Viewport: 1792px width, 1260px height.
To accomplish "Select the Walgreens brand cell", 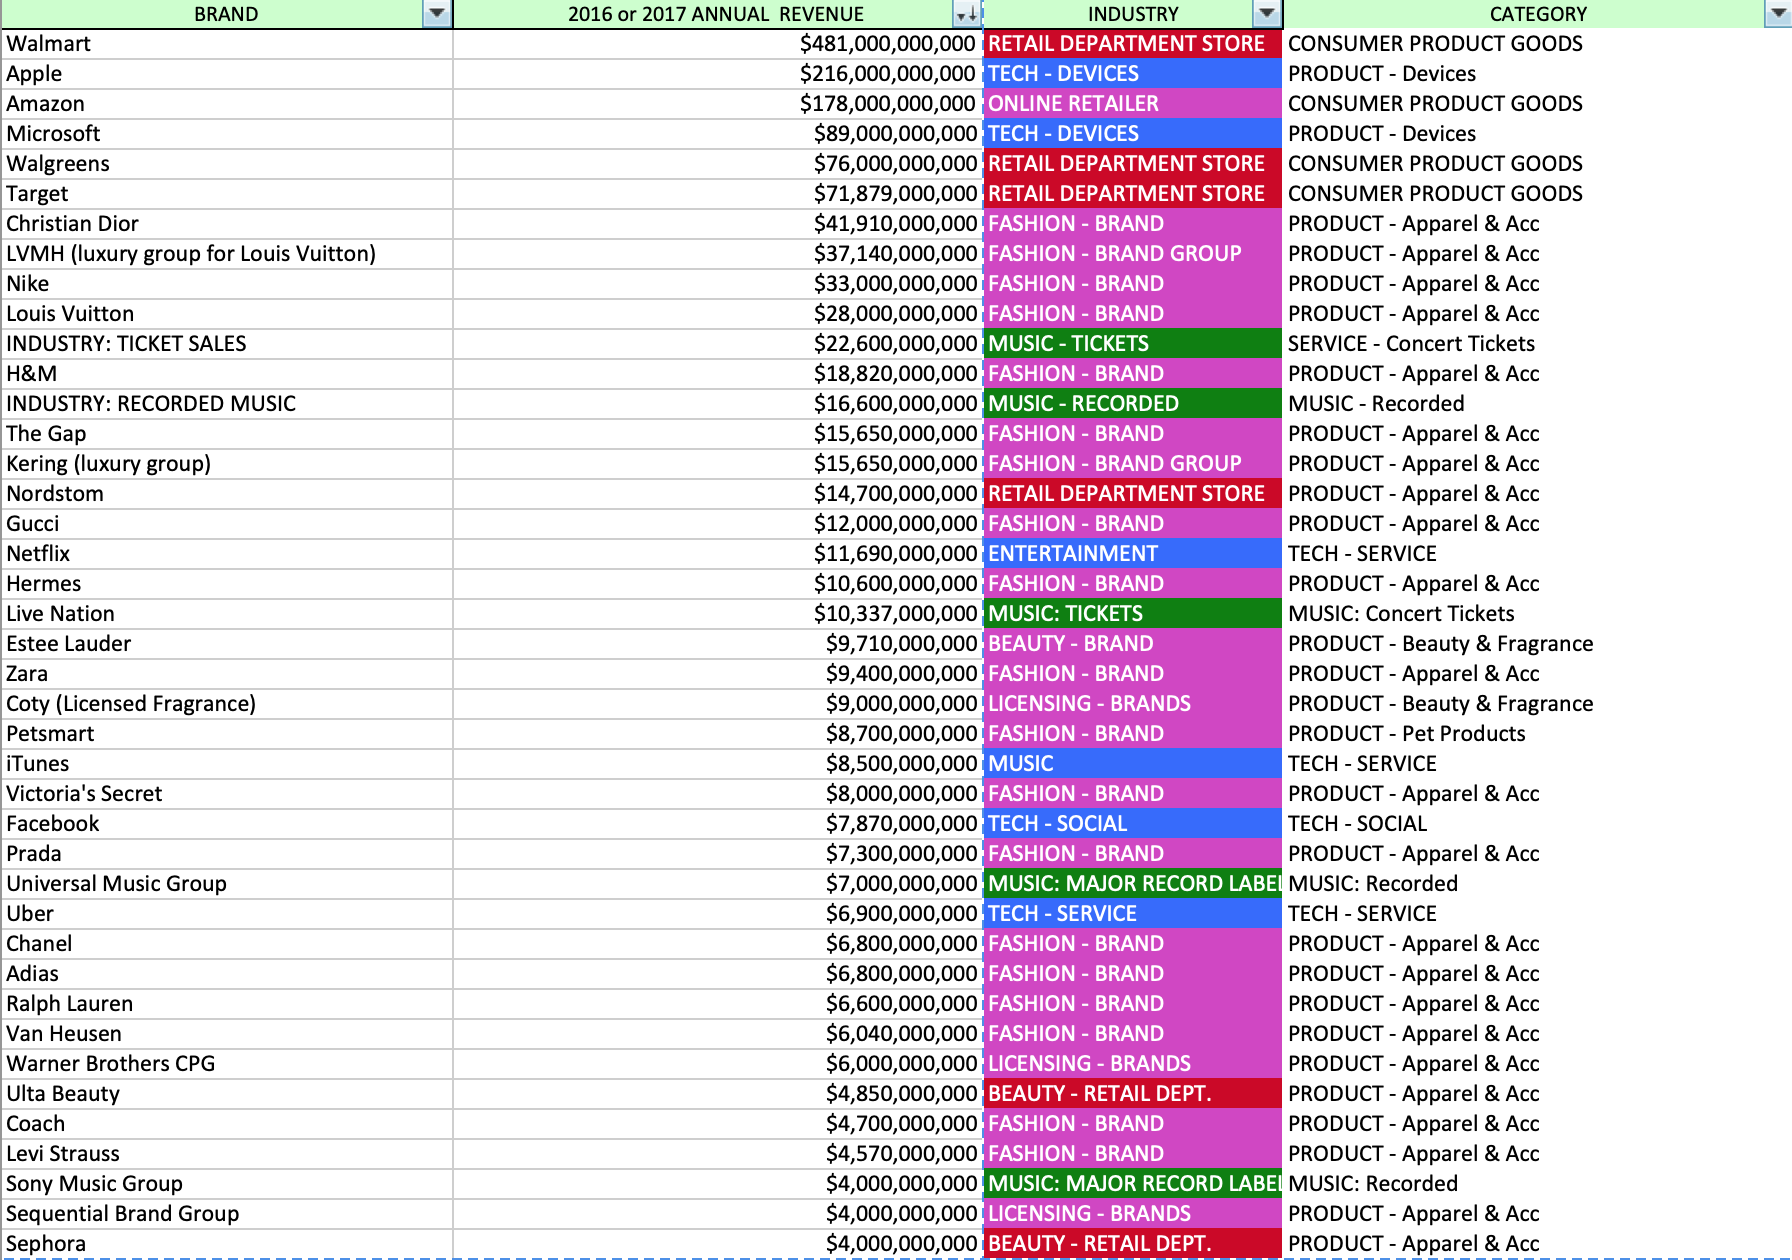I will click(x=227, y=164).
